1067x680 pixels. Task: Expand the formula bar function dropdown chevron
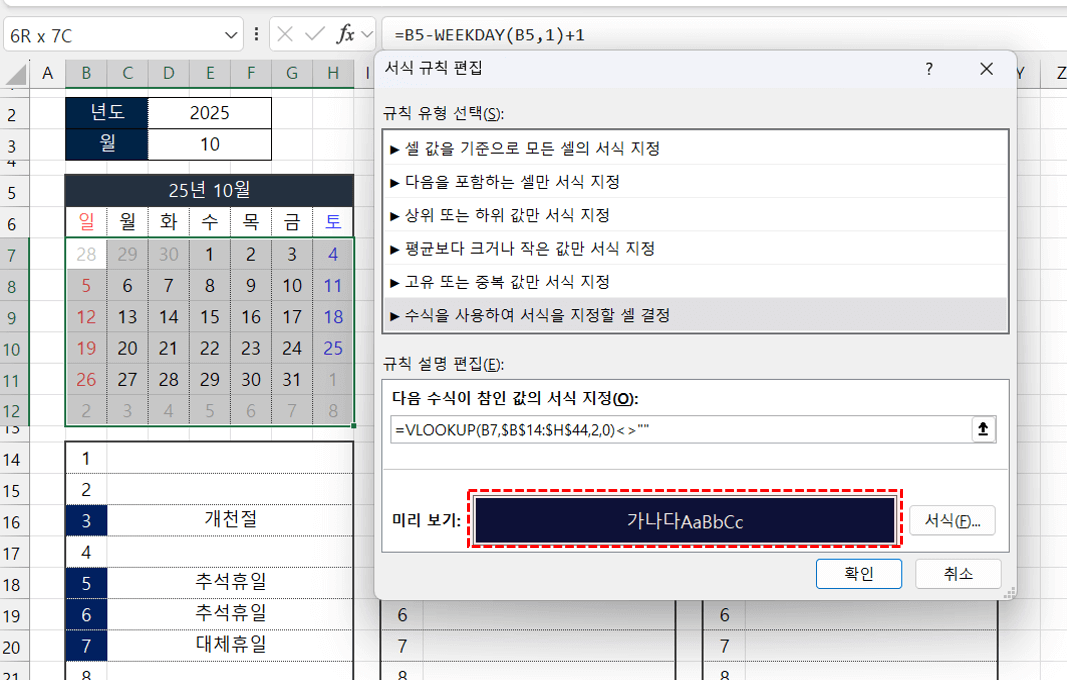click(x=366, y=35)
